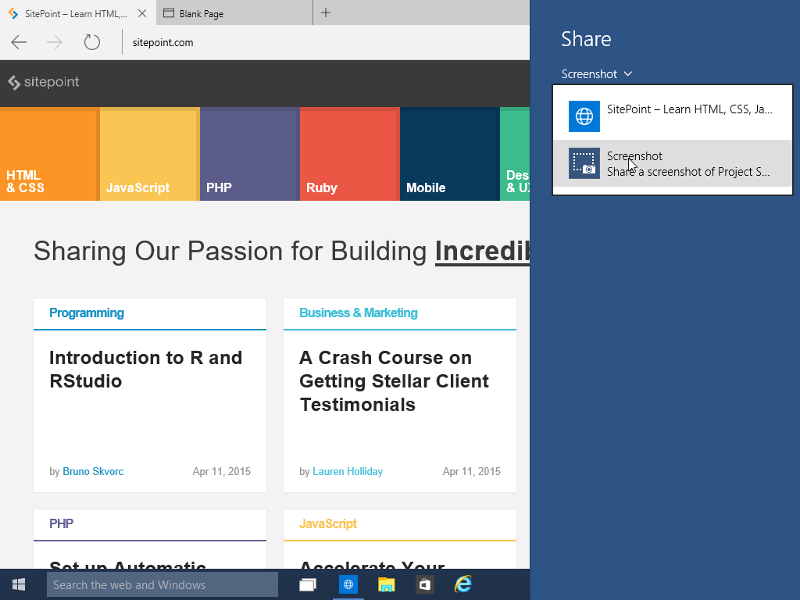Click the browser back arrow
This screenshot has height=600, width=800.
coord(19,42)
